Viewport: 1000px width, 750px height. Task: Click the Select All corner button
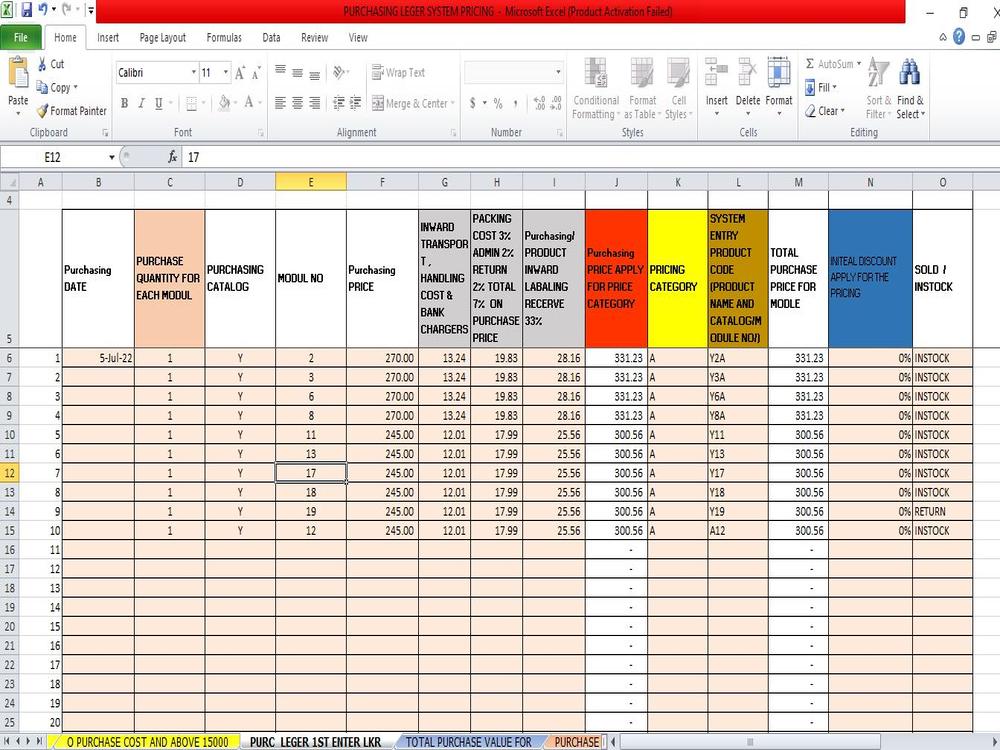coord(10,182)
